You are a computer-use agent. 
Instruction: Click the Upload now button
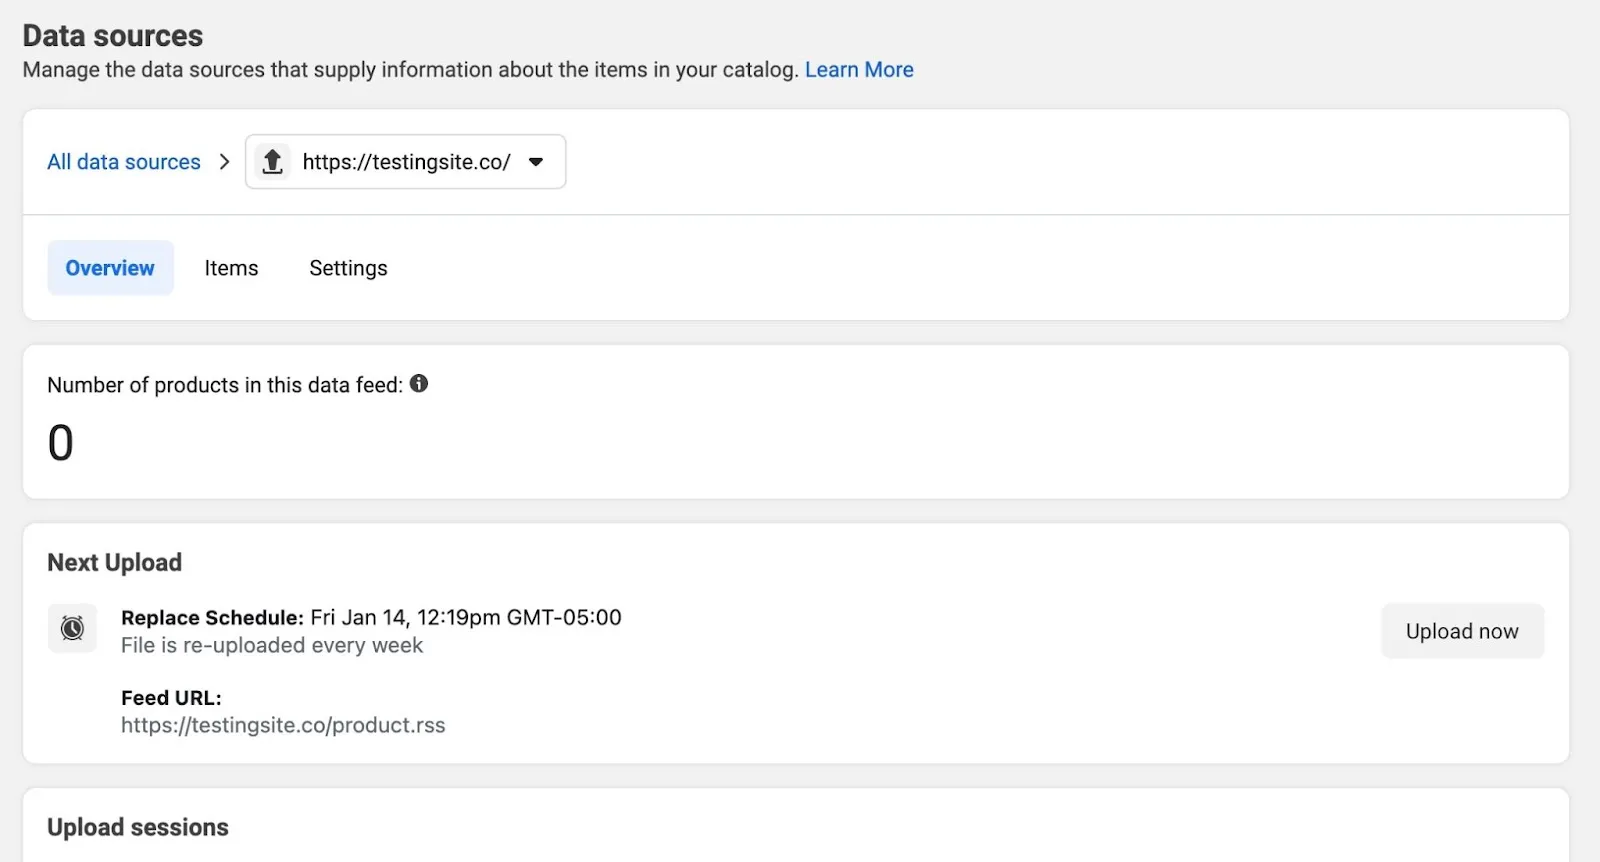1462,631
